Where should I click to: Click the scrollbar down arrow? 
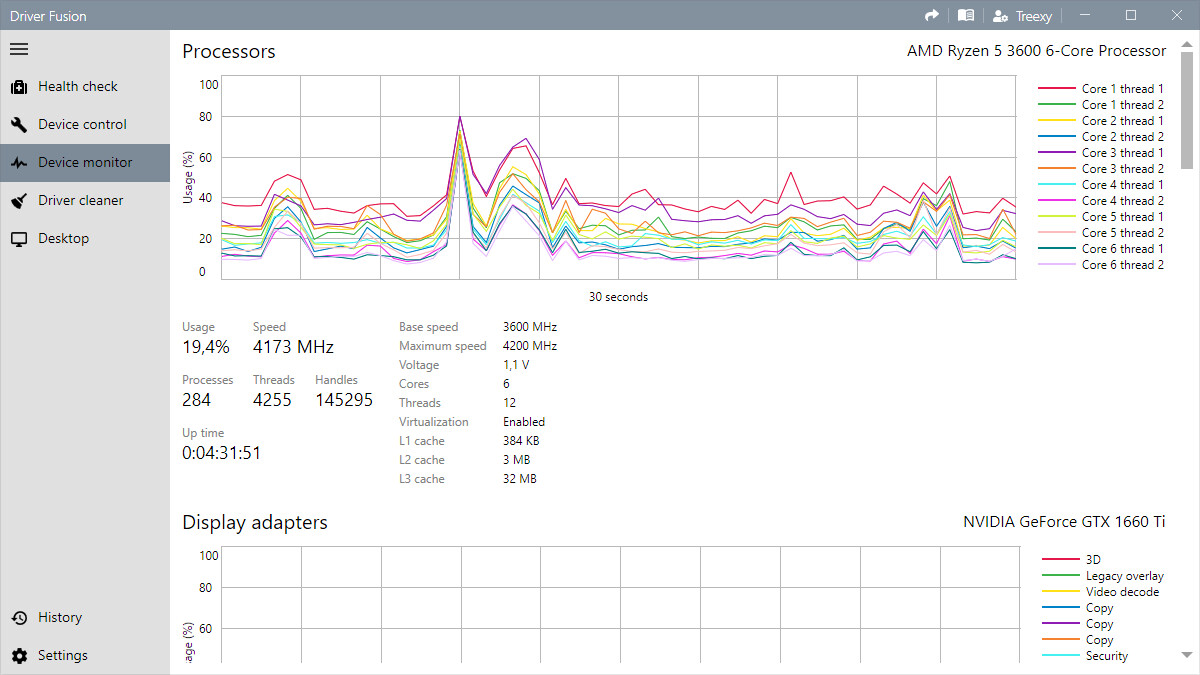pyautogui.click(x=1187, y=654)
